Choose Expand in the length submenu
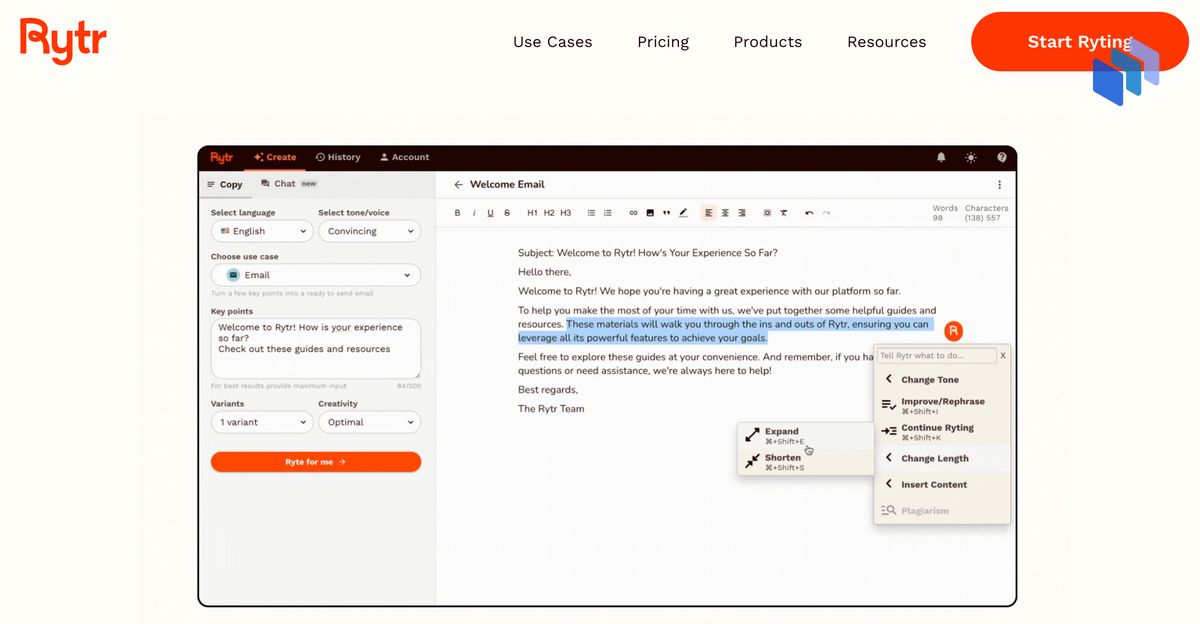Image resolution: width=1200 pixels, height=624 pixels. coord(805,435)
